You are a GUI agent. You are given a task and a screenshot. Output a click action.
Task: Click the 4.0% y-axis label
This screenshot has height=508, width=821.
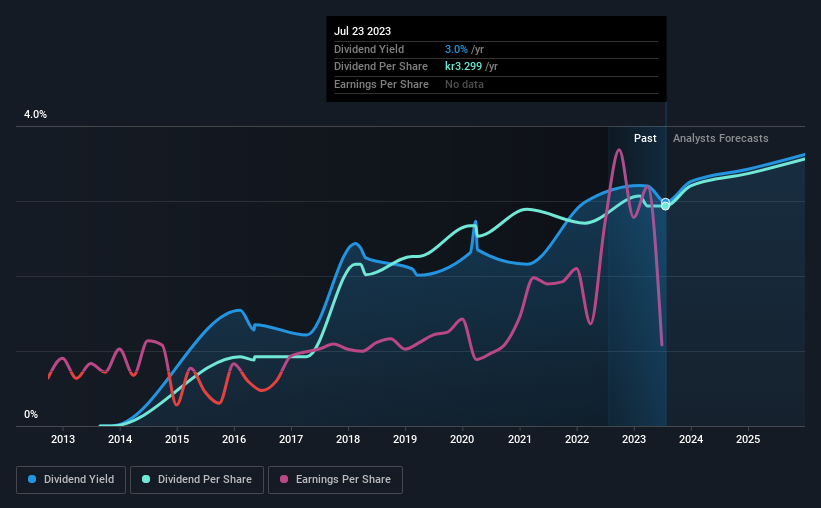pyautogui.click(x=35, y=114)
